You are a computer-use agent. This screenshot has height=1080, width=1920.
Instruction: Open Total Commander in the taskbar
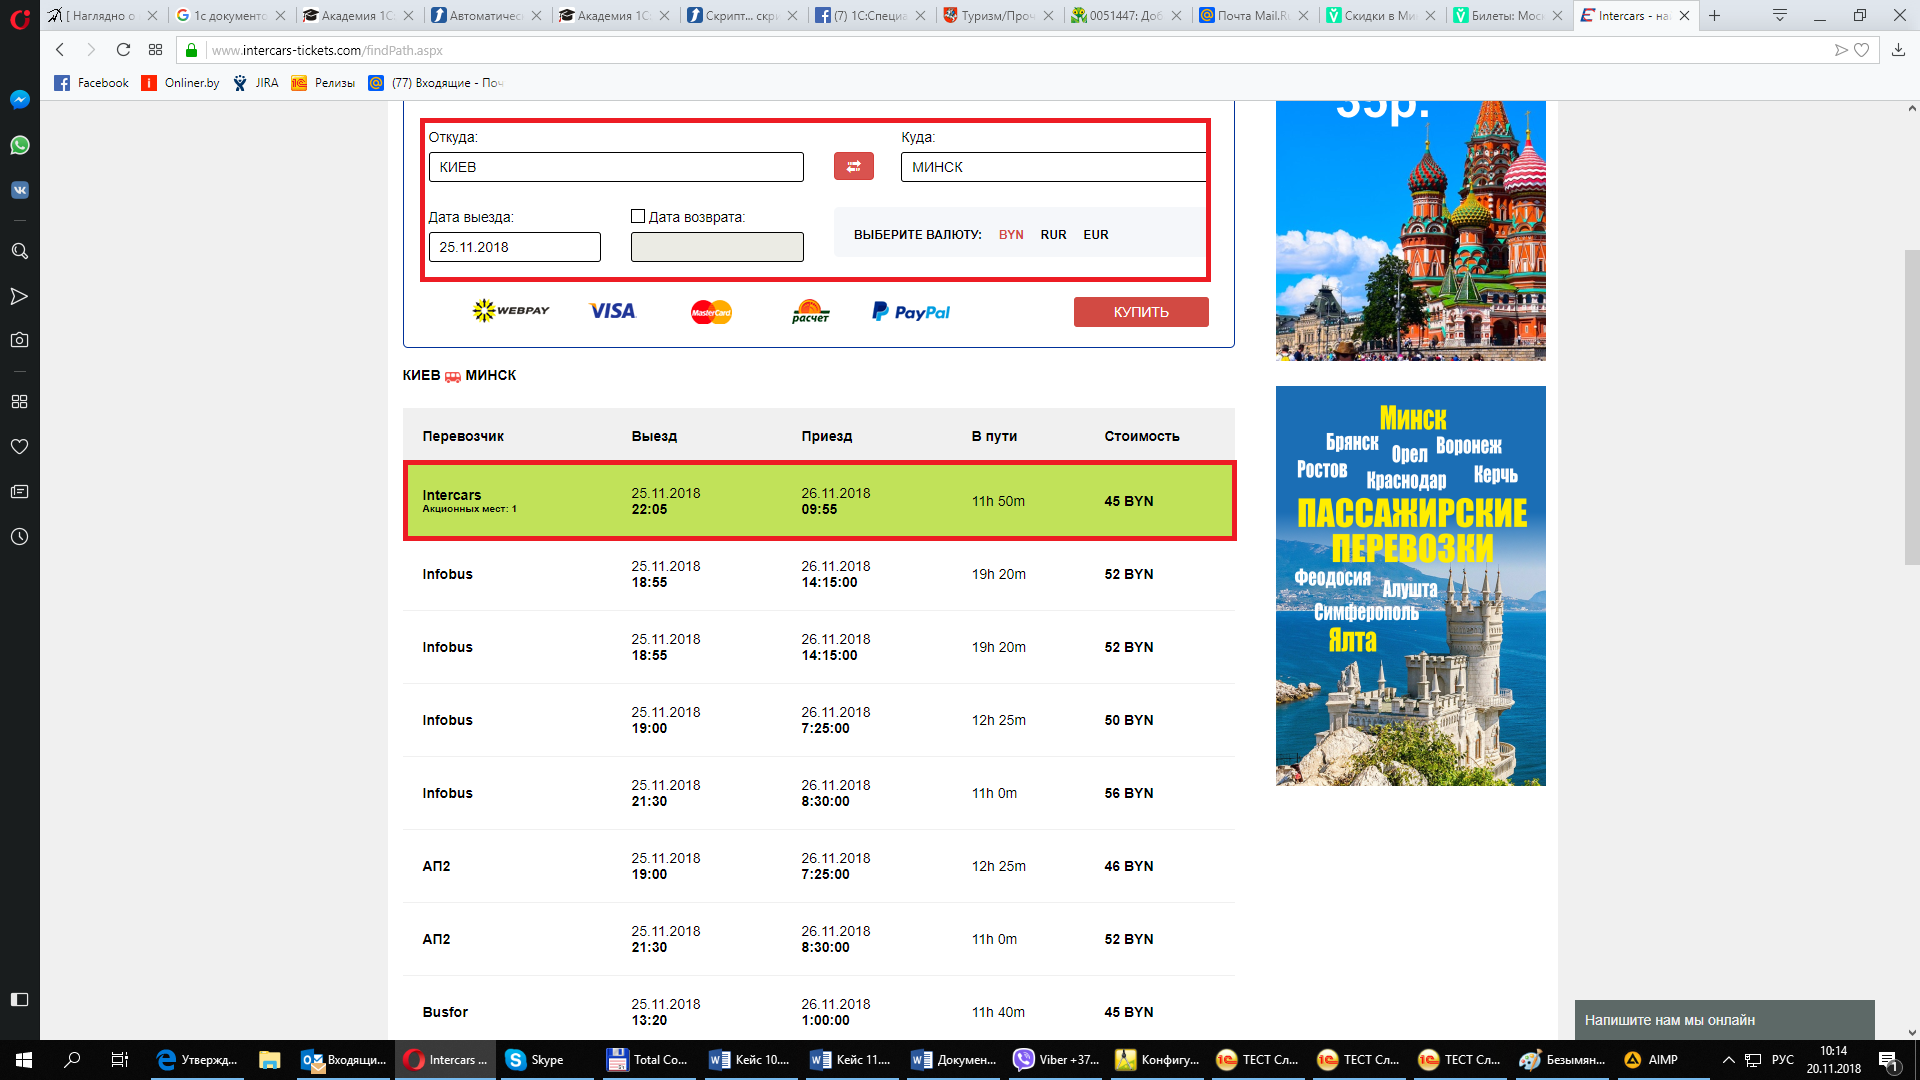pyautogui.click(x=648, y=1060)
